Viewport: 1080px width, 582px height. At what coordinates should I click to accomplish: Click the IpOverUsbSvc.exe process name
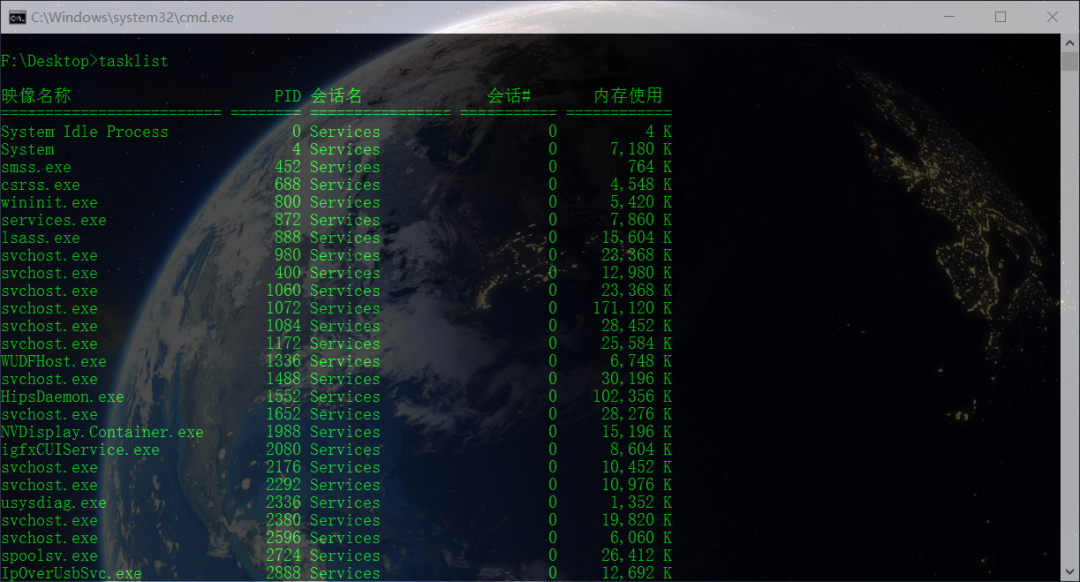pyautogui.click(x=72, y=574)
